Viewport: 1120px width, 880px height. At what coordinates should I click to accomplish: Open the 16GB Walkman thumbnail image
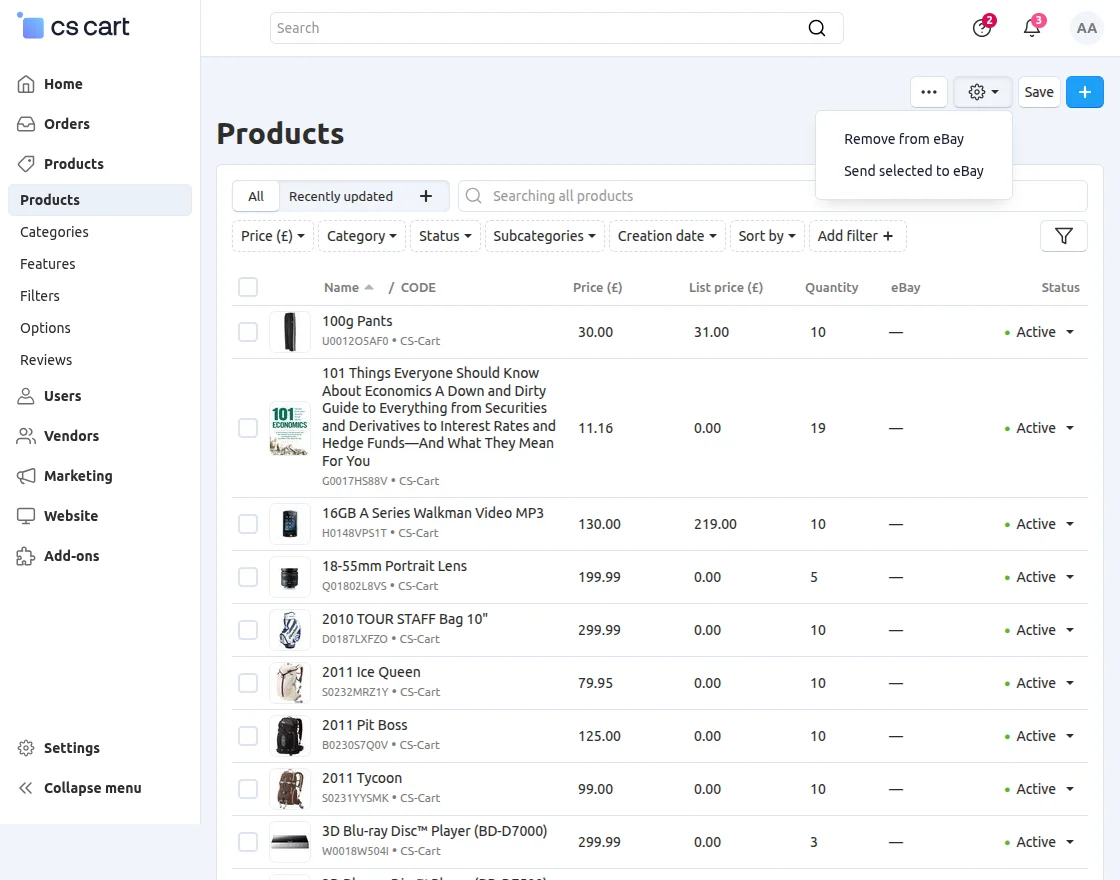289,524
